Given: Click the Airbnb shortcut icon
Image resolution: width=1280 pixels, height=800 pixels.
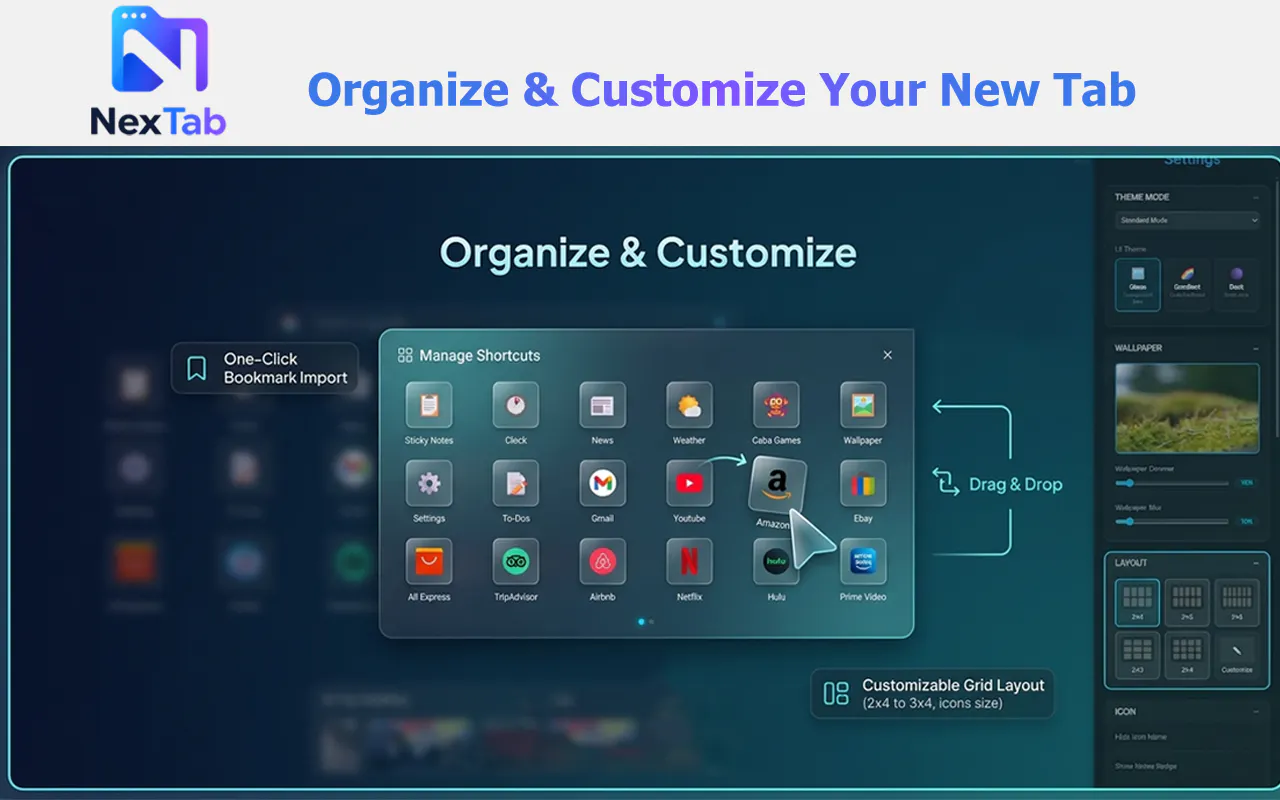Looking at the screenshot, I should (602, 562).
